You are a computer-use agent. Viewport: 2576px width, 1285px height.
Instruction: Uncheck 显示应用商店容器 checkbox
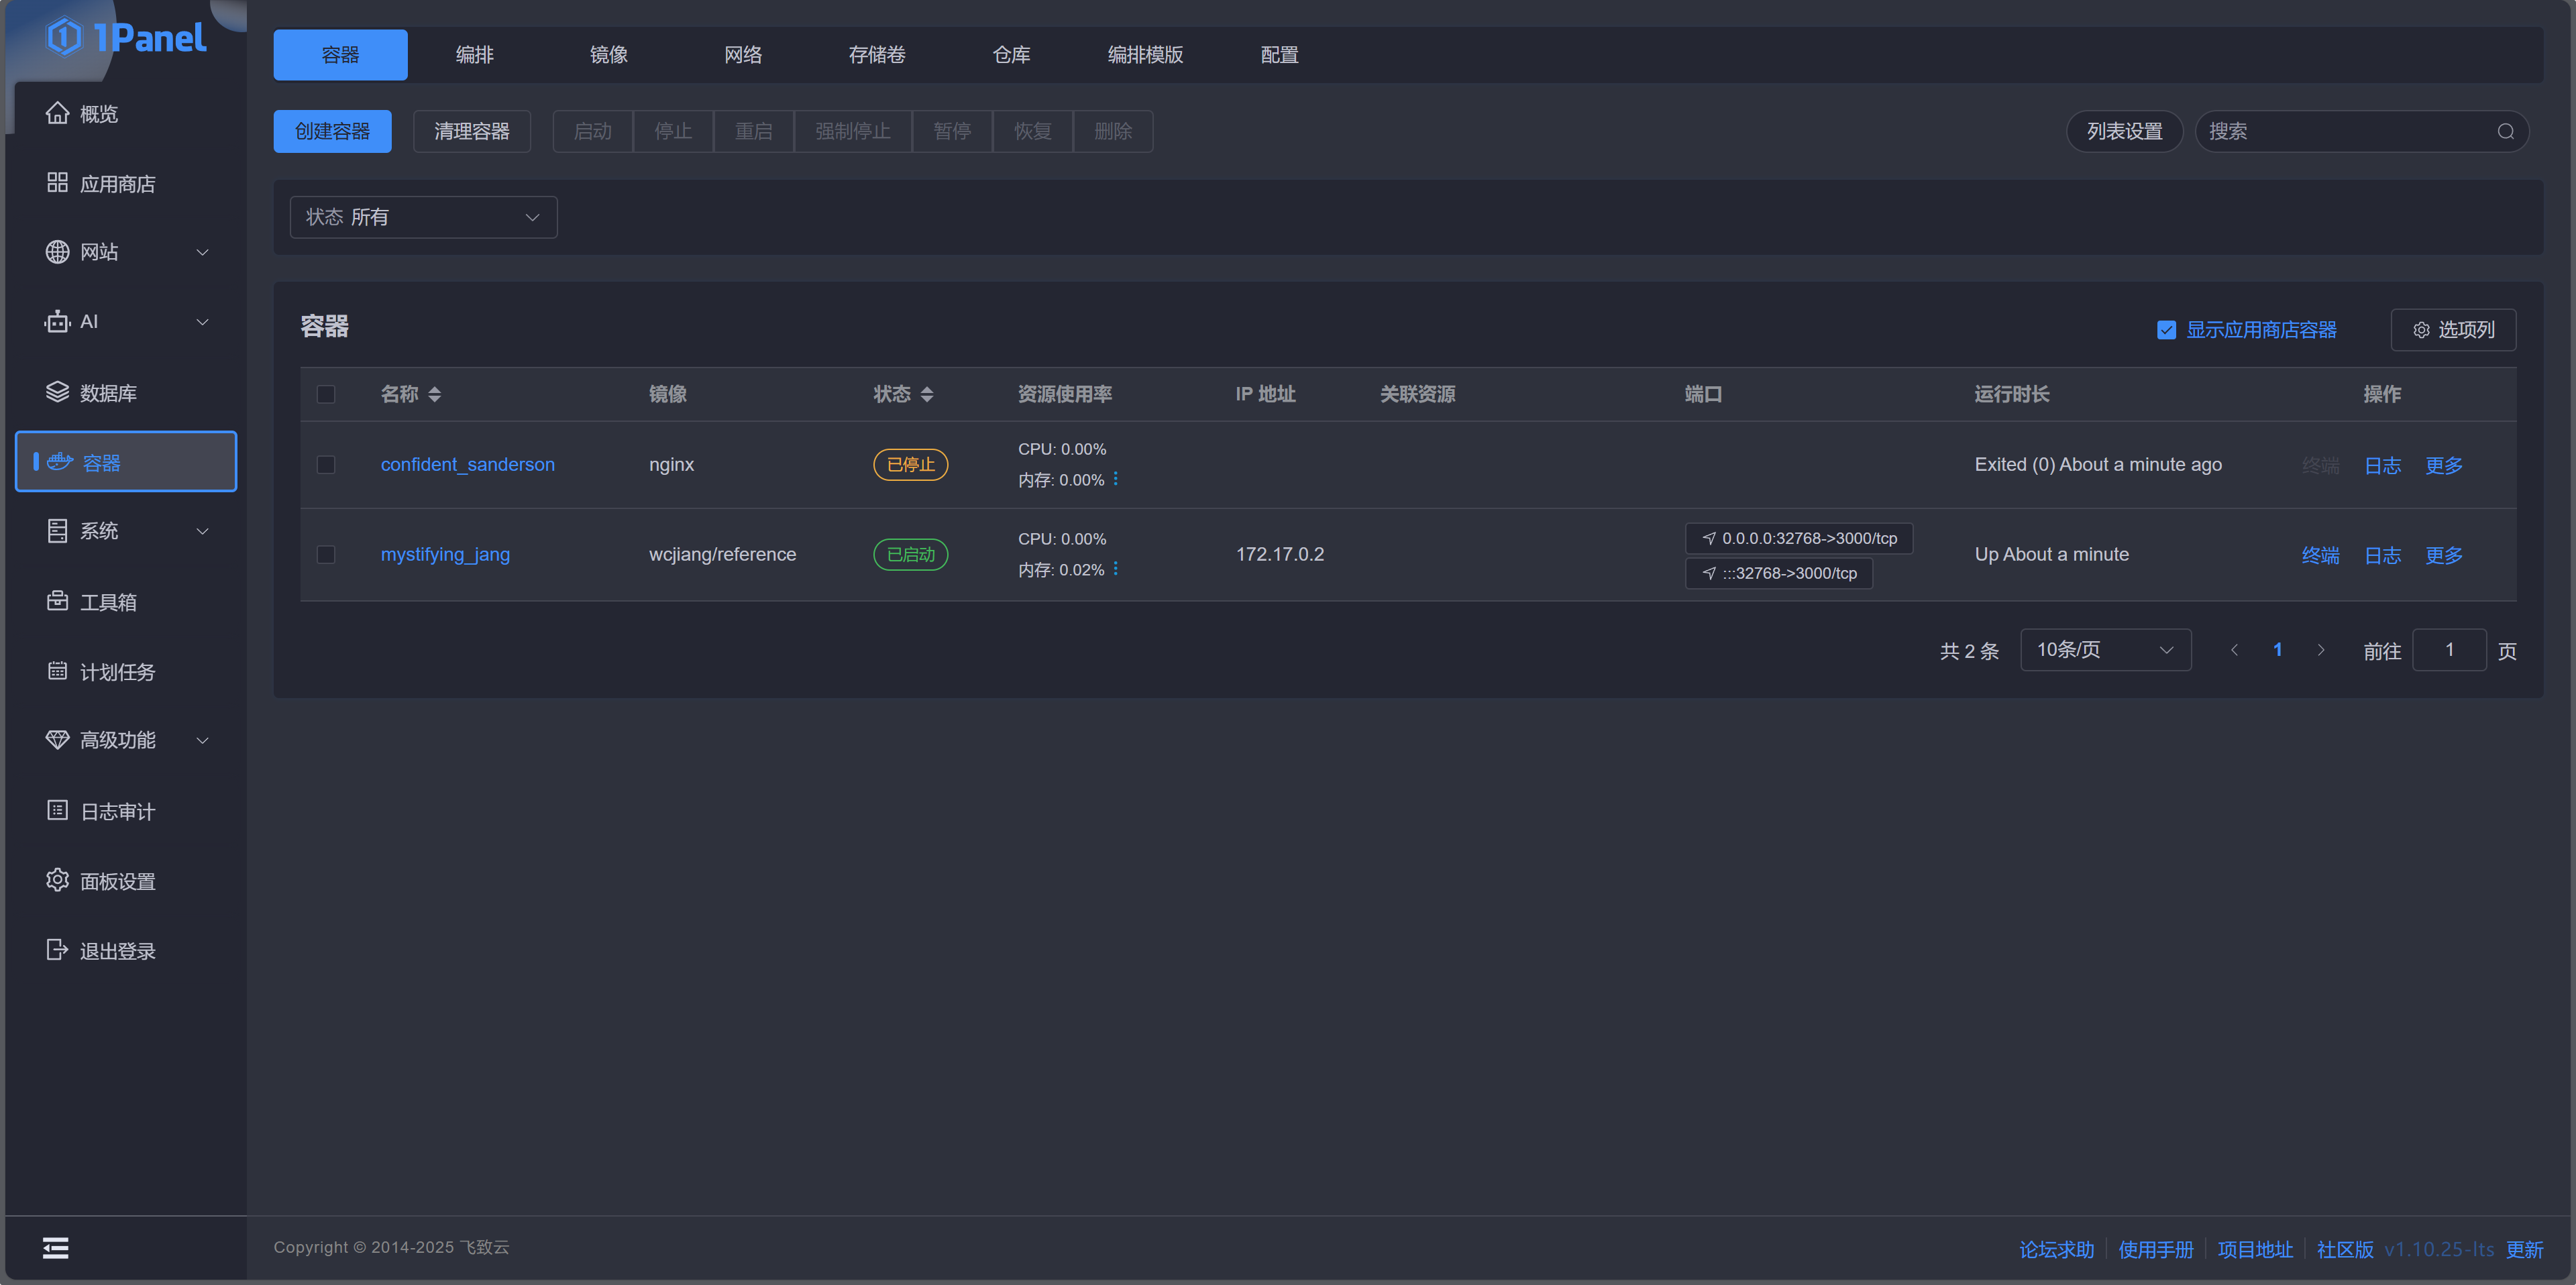pos(2166,330)
